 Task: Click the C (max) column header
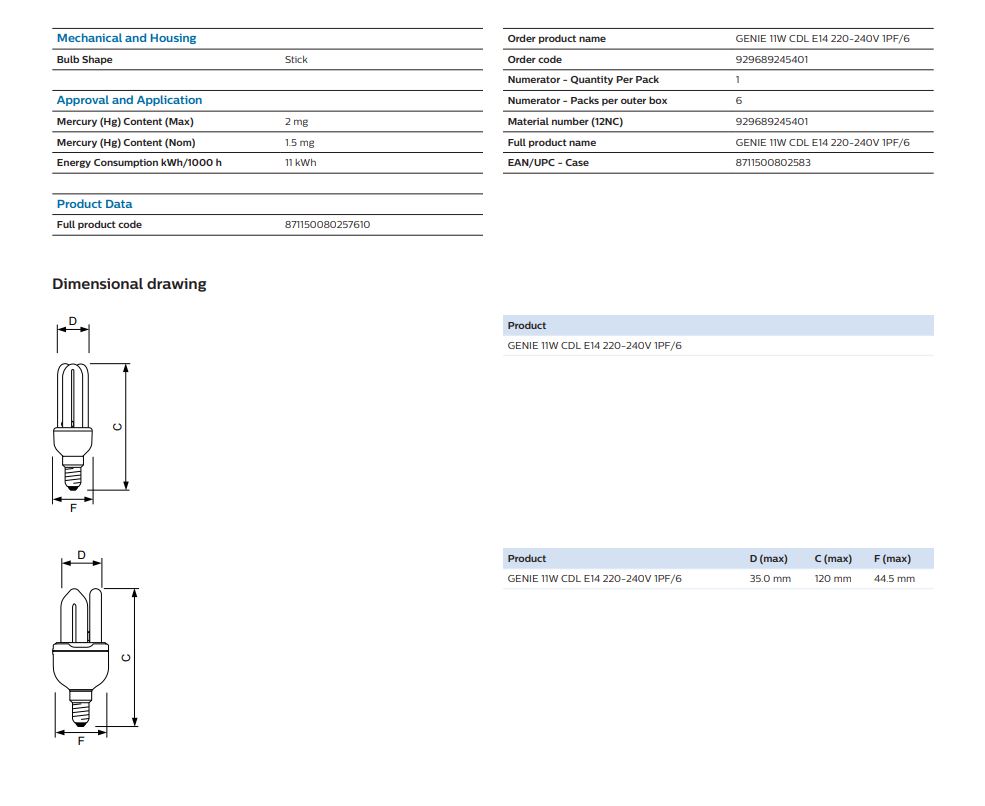click(833, 558)
